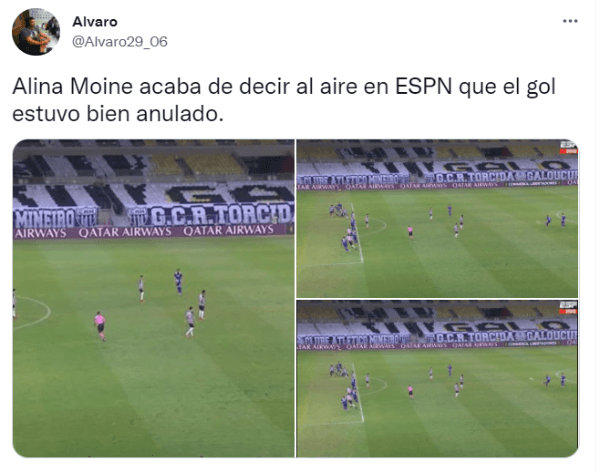Screen dimensions: 600x472
Task: Open the three-dot more options menu
Action: [570, 21]
